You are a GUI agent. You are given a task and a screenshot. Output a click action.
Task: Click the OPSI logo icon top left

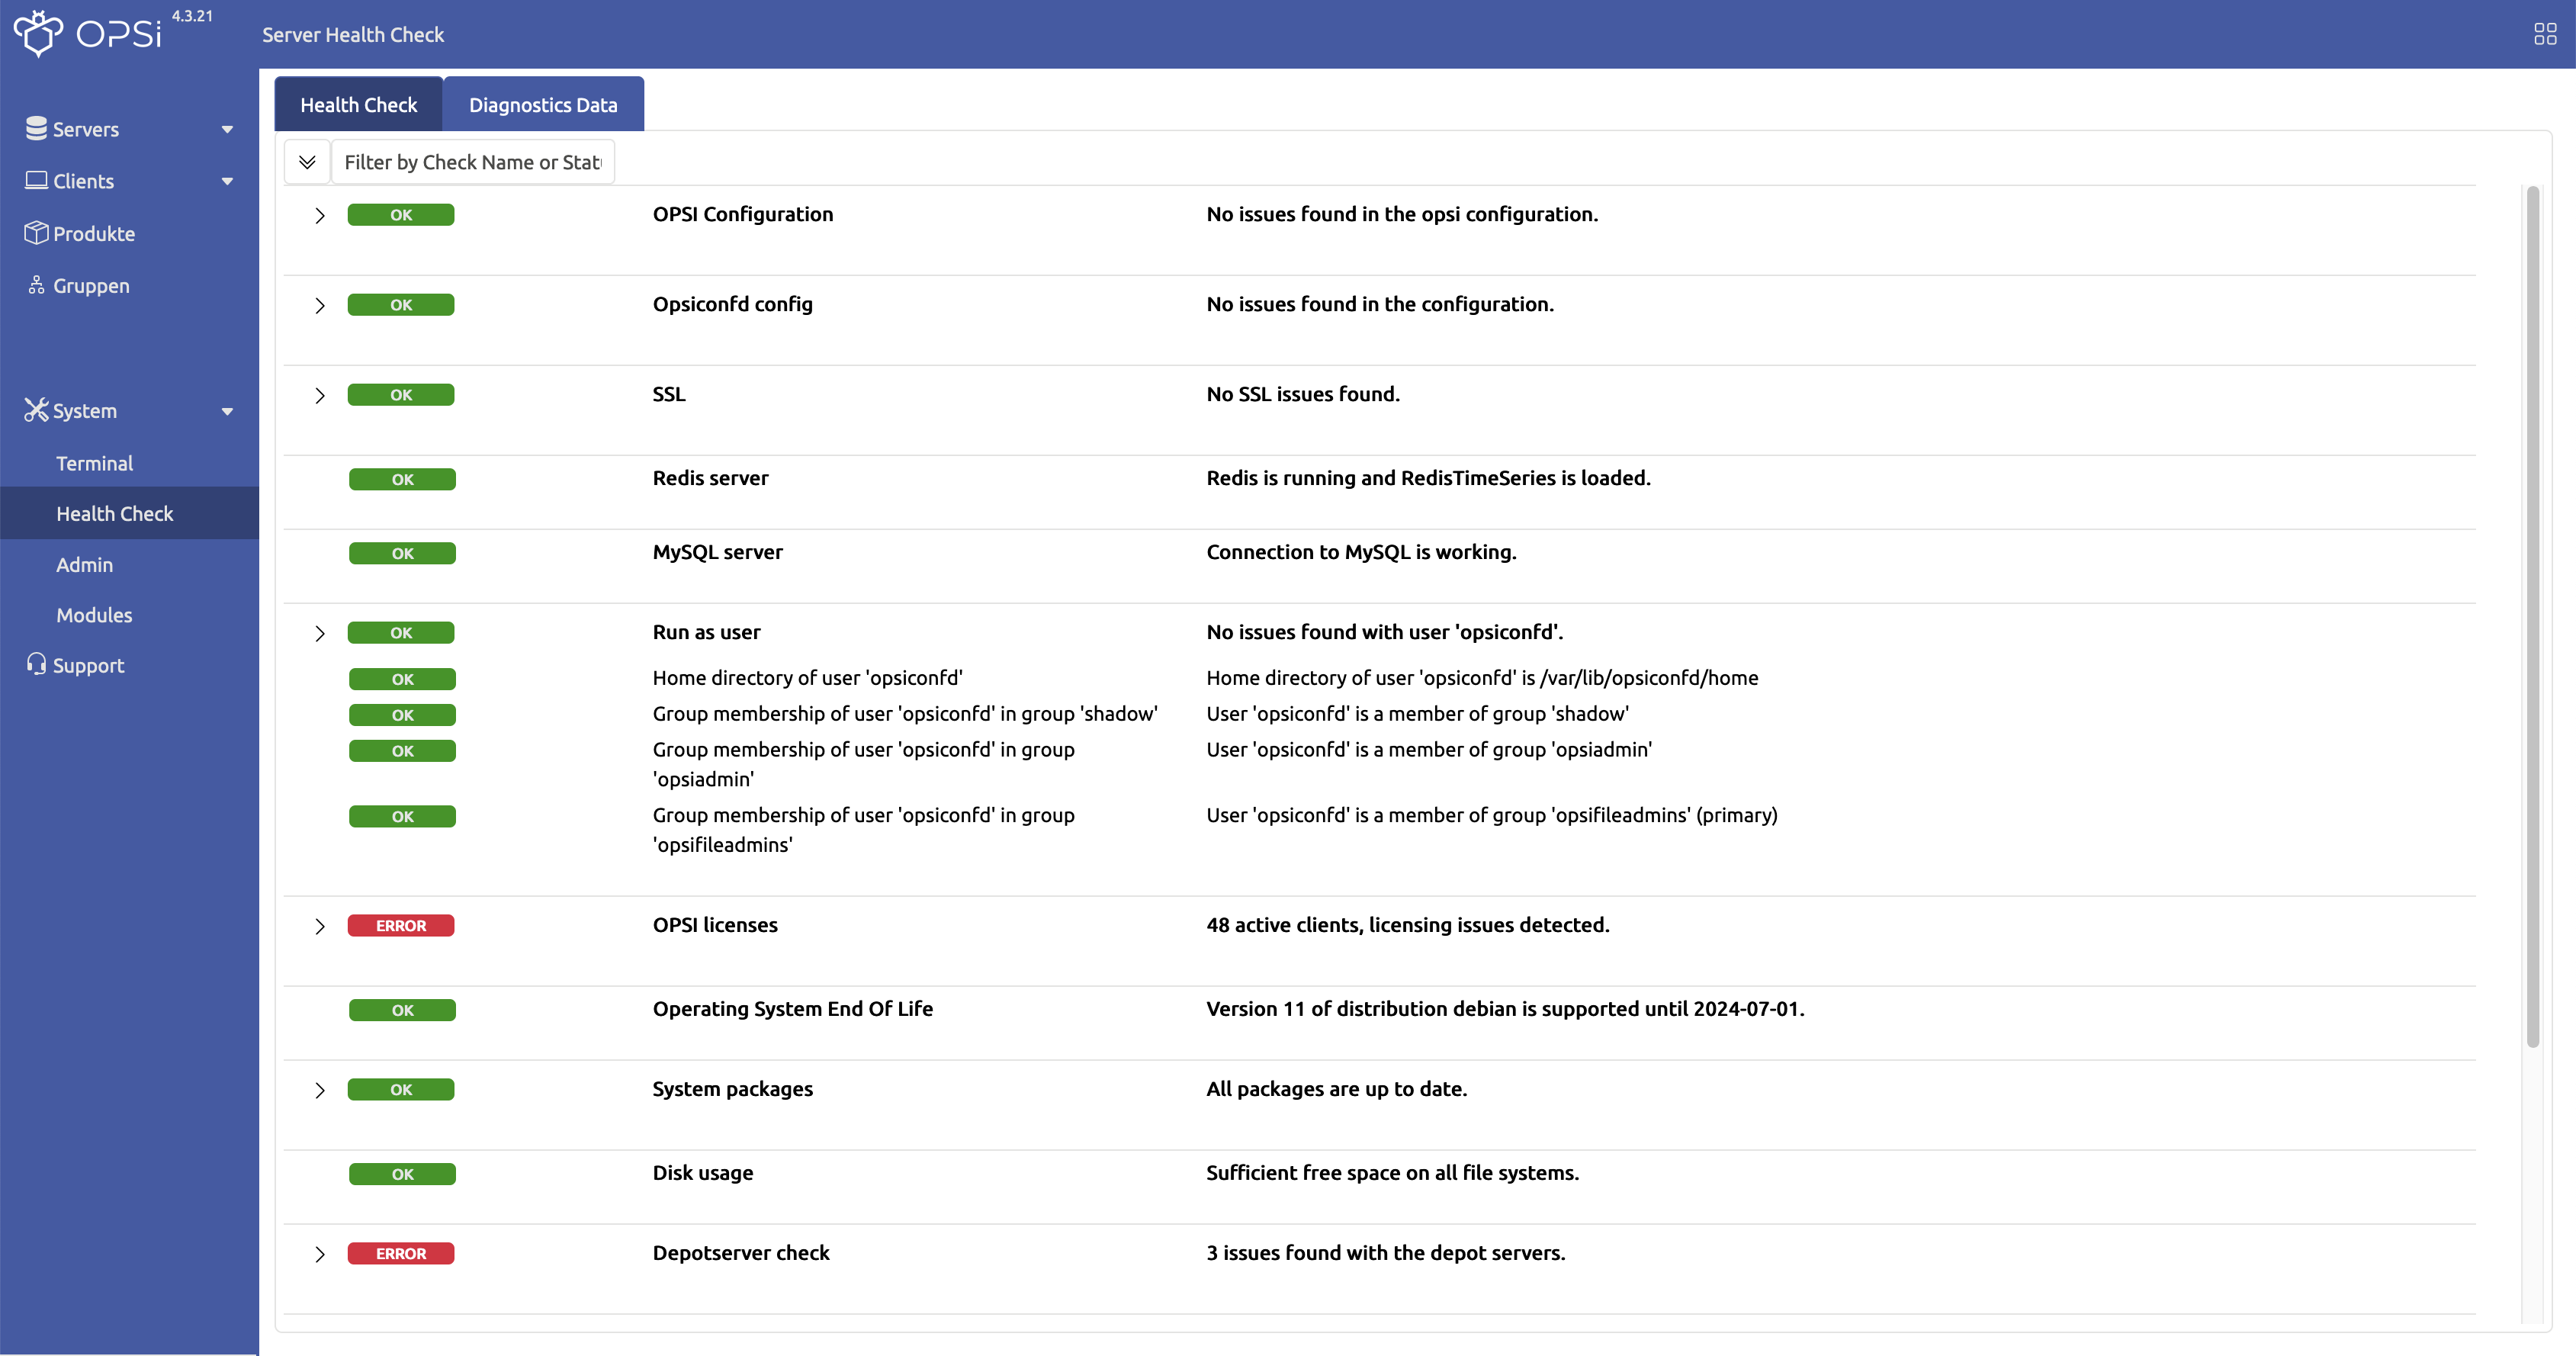tap(37, 34)
